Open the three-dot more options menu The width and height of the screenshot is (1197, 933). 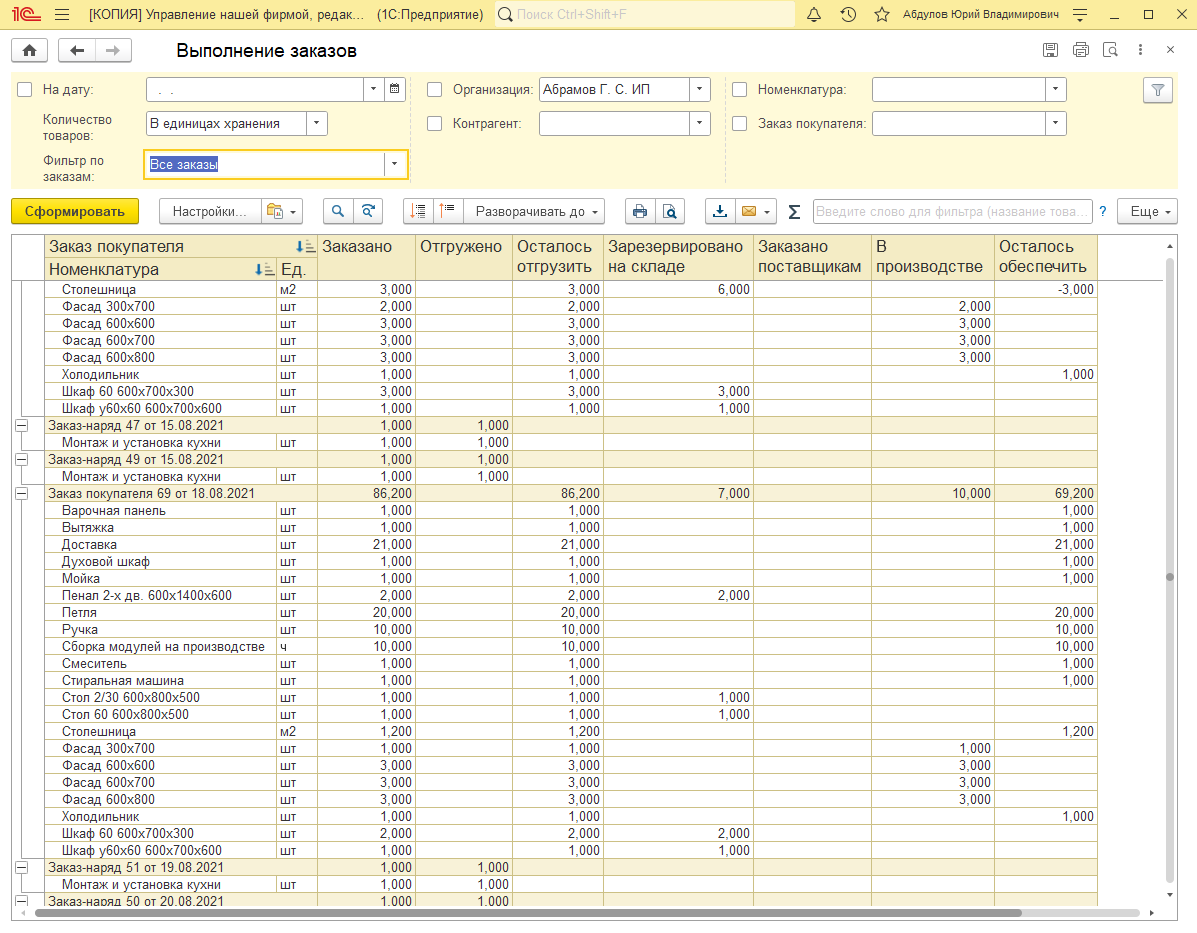pyautogui.click(x=1141, y=50)
